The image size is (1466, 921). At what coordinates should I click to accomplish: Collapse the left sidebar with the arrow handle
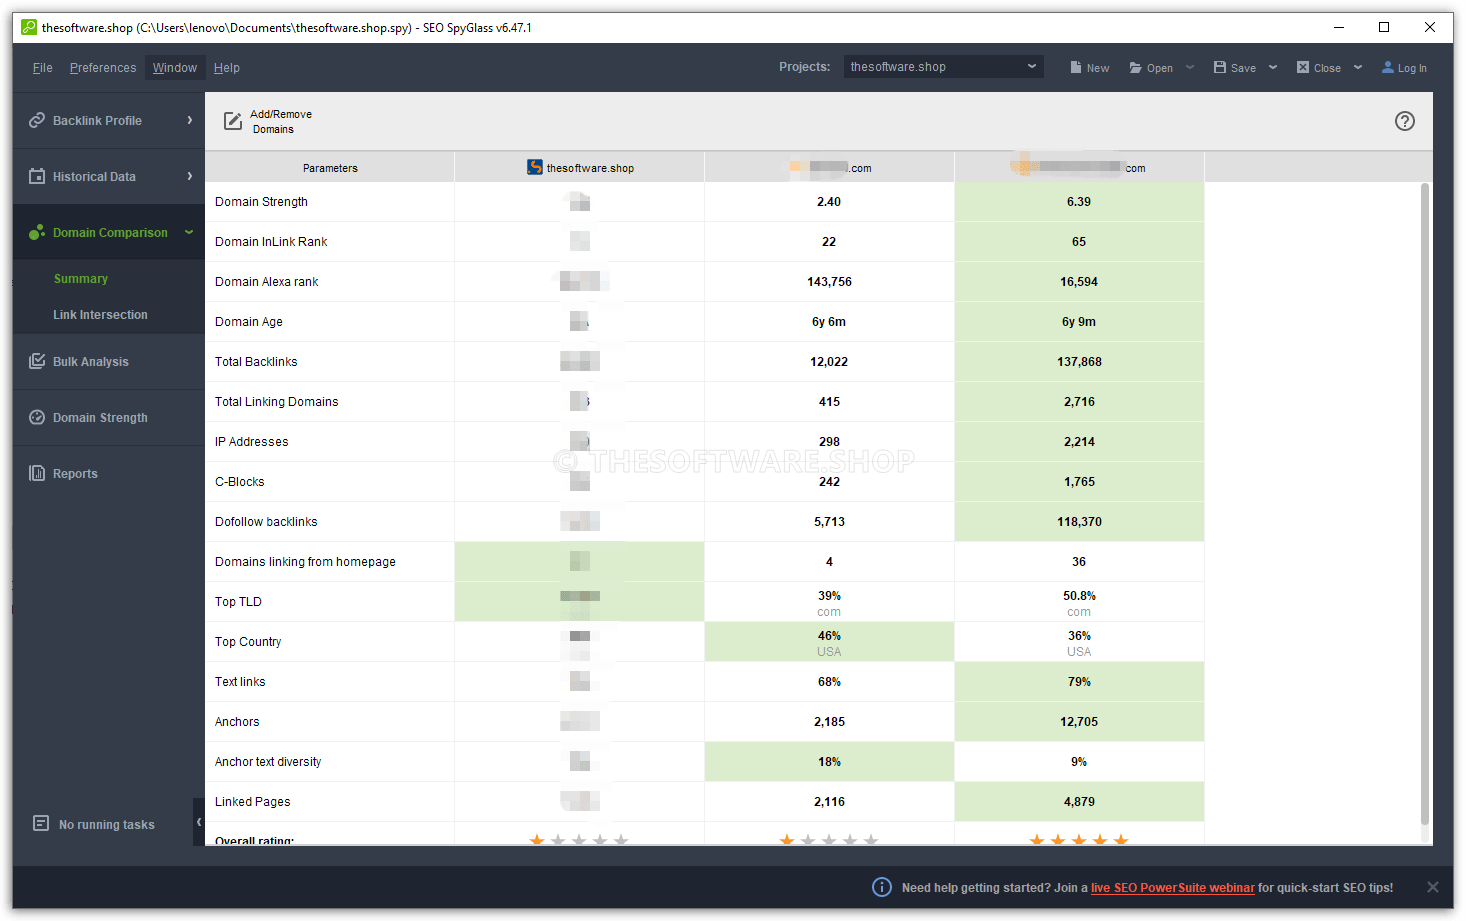(199, 822)
